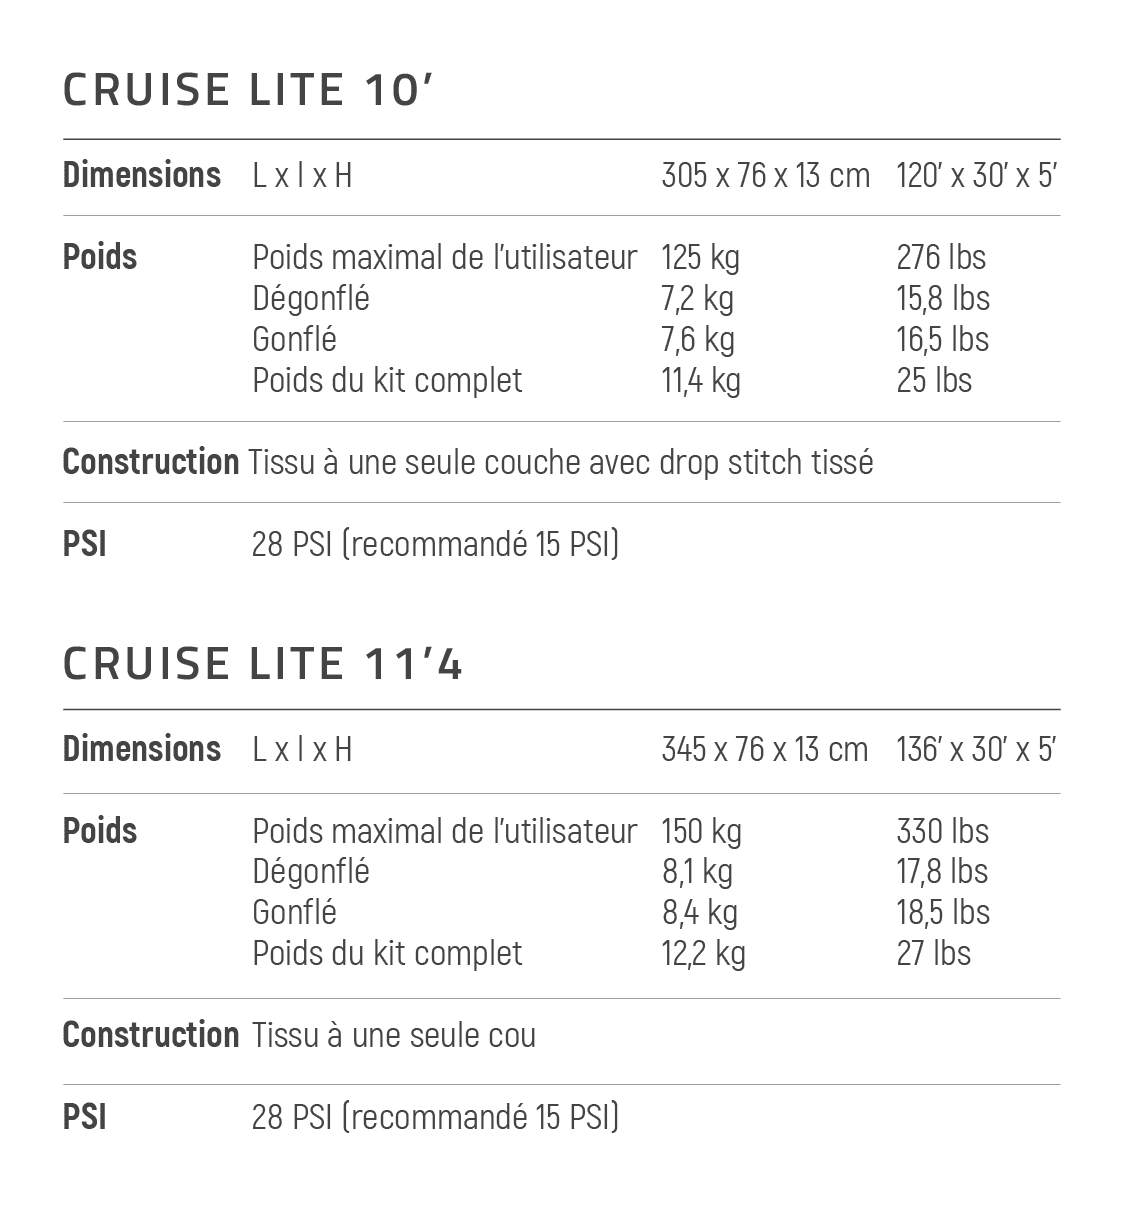Screen dimensions: 1125x1220
Task: Select the first 28 PSI recommendation text
Action: [436, 545]
